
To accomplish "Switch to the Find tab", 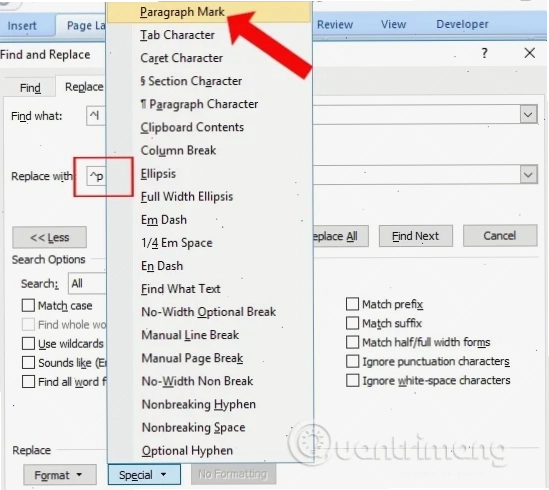I will [30, 88].
